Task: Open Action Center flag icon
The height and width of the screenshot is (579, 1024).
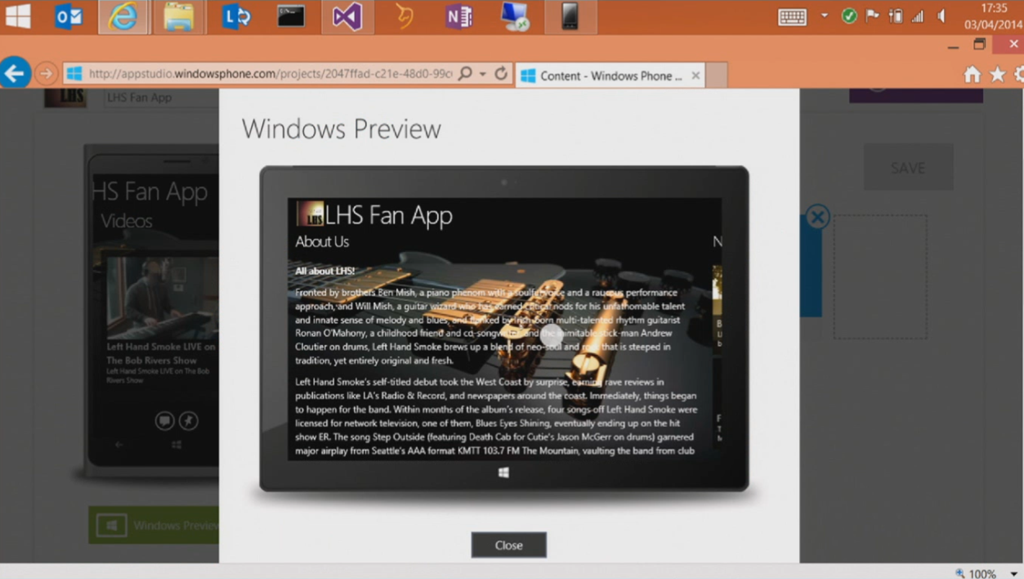Action: pyautogui.click(x=872, y=16)
